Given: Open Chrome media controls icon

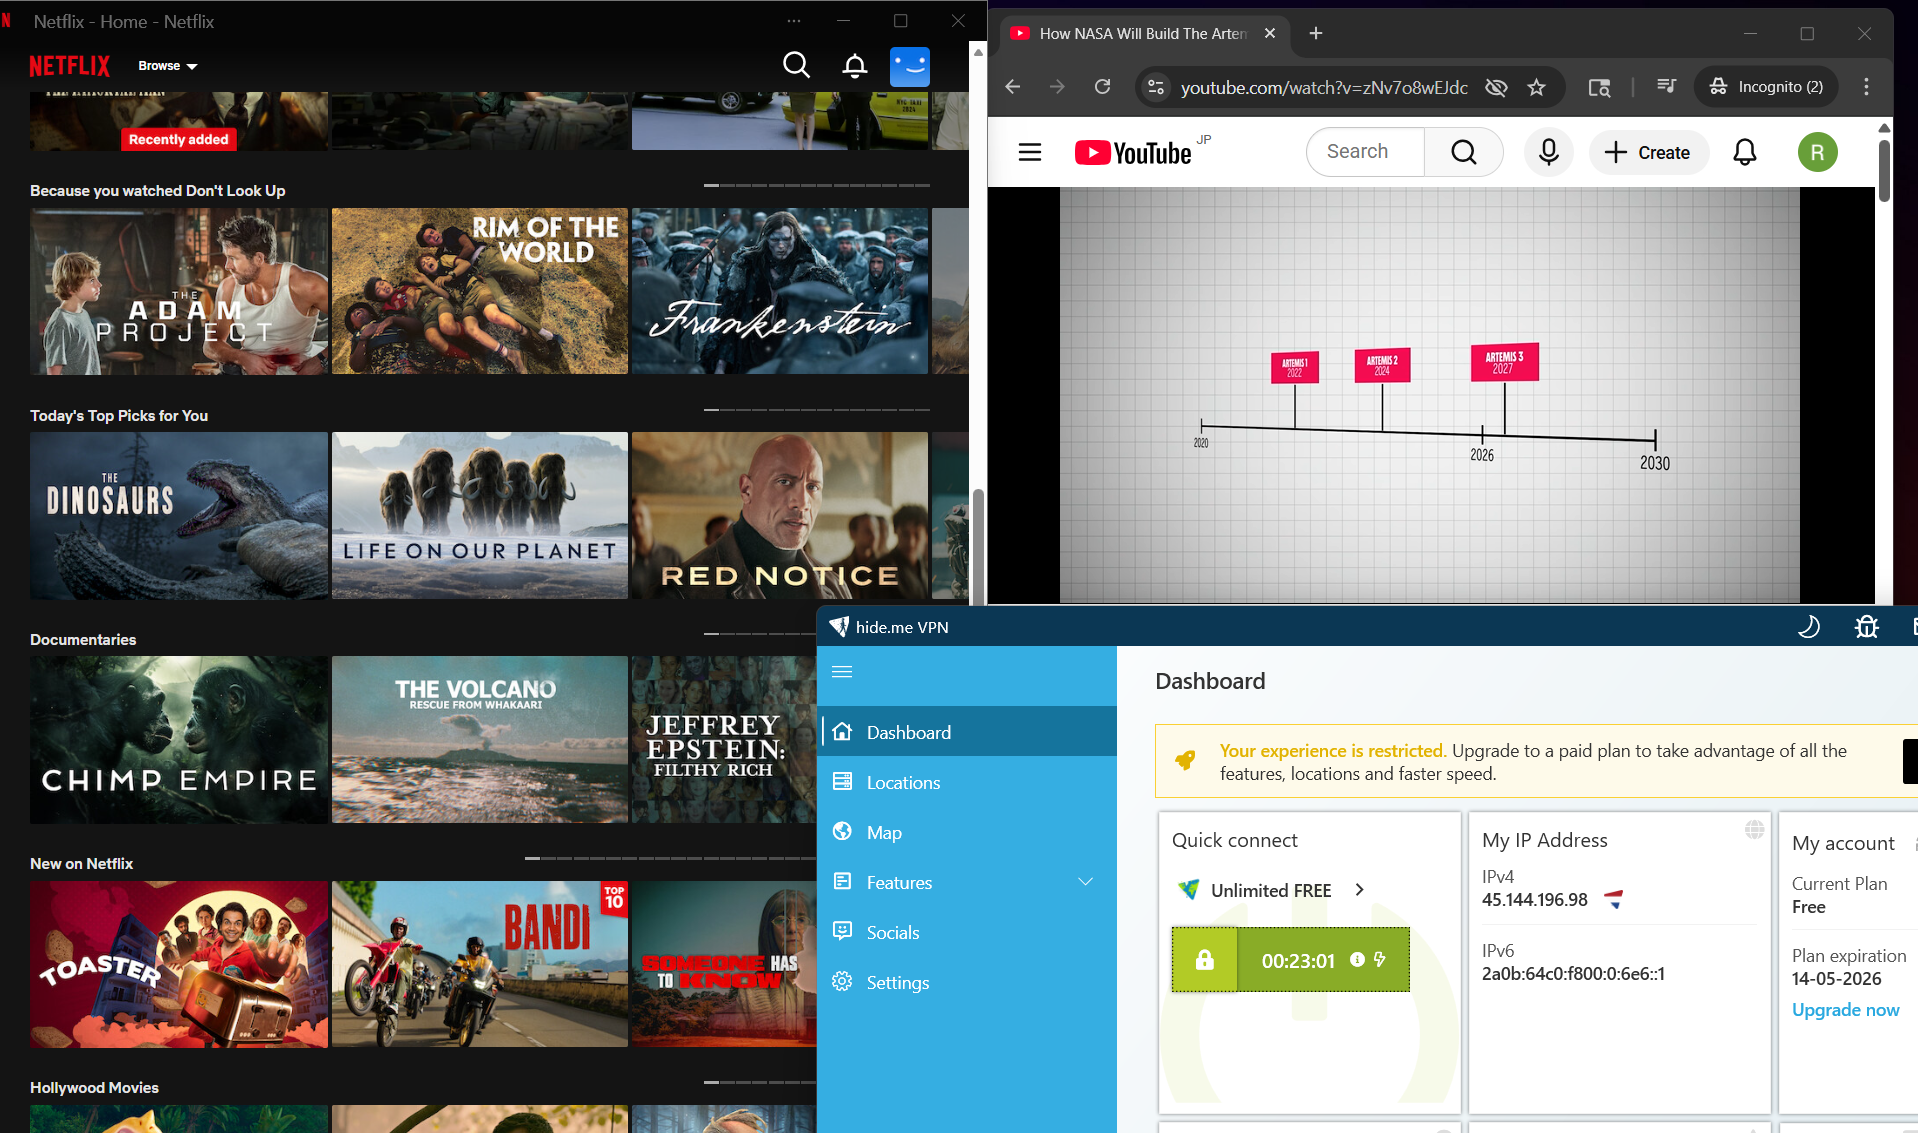Looking at the screenshot, I should (x=1666, y=87).
